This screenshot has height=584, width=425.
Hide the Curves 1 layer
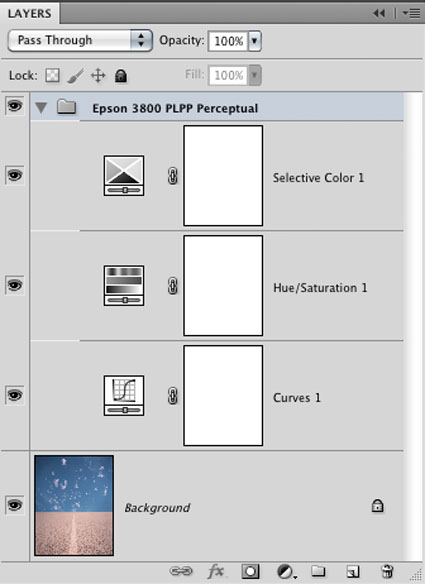[x=15, y=395]
